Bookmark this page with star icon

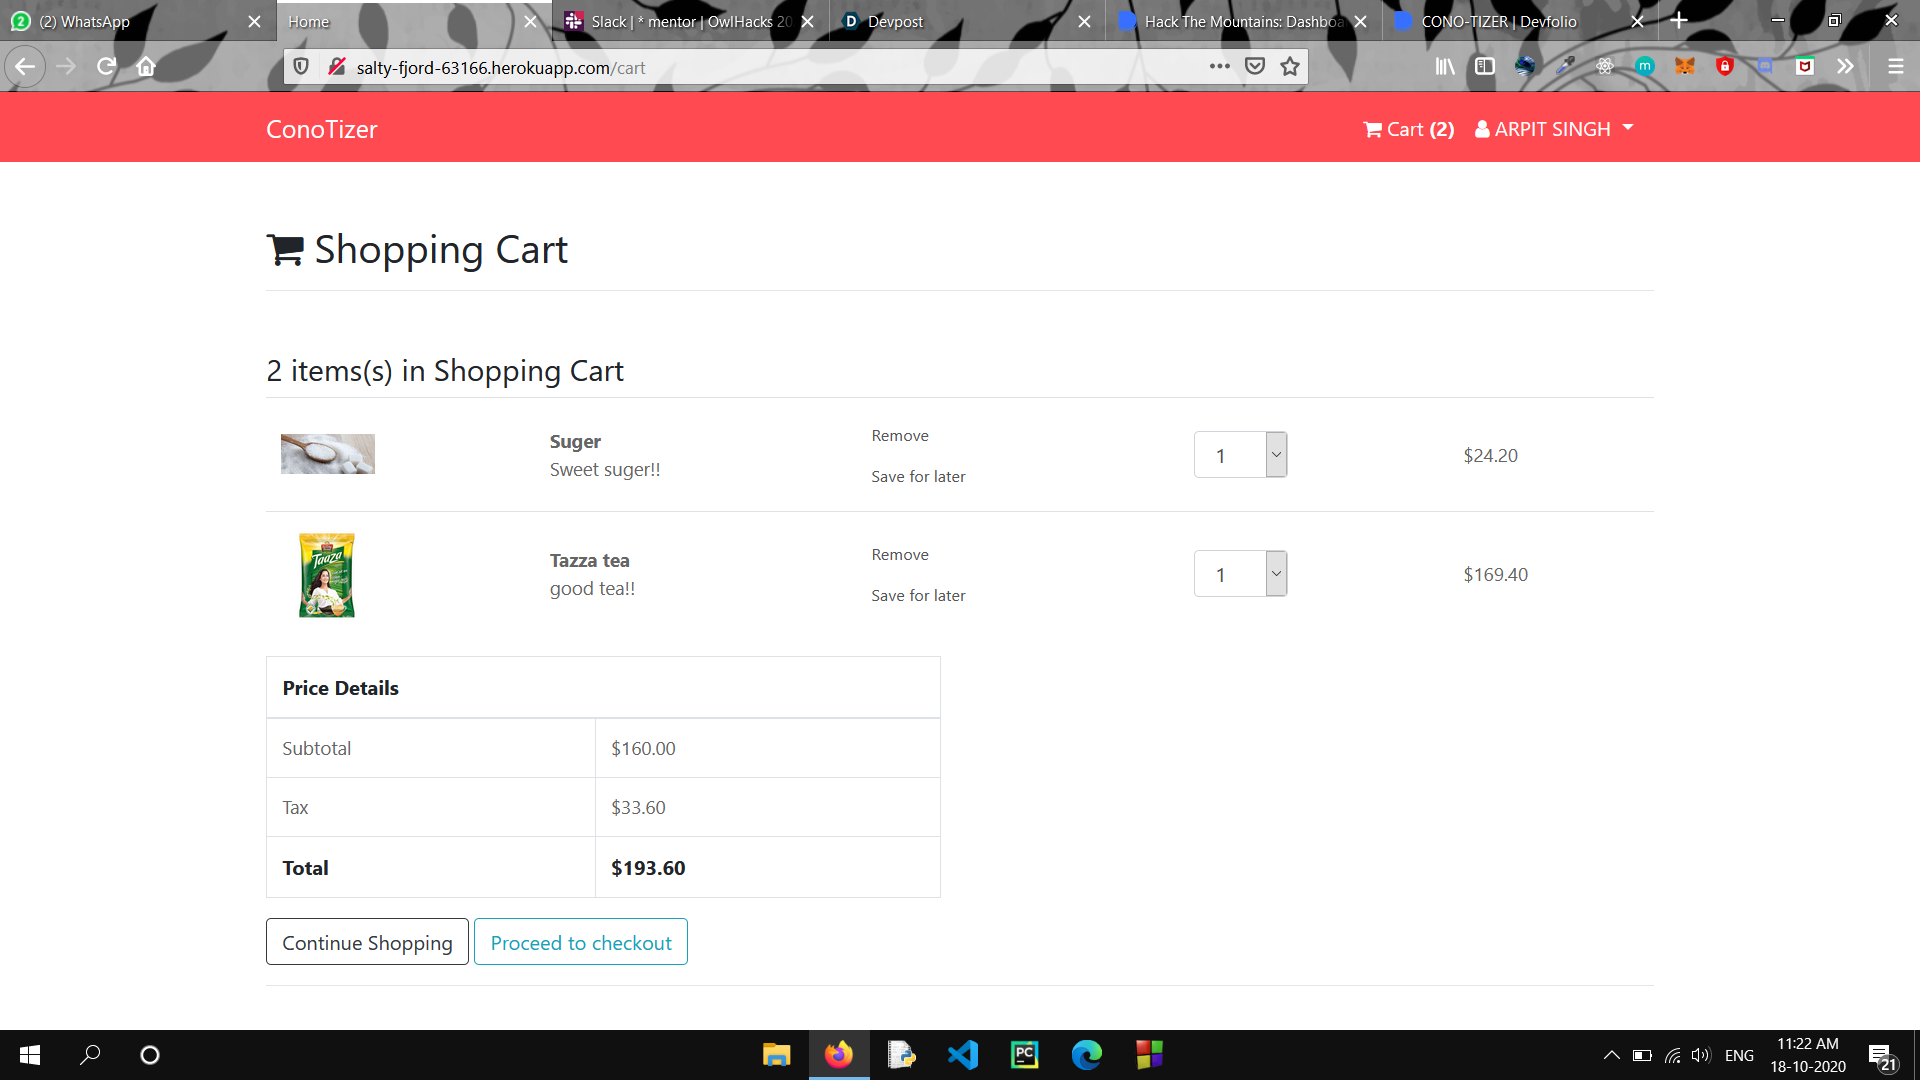tap(1290, 67)
